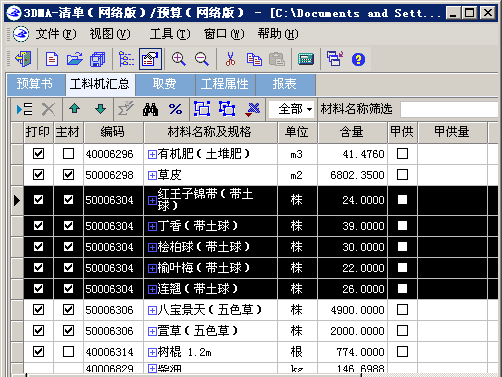Check 甲供 for 草皮 row

[402, 174]
